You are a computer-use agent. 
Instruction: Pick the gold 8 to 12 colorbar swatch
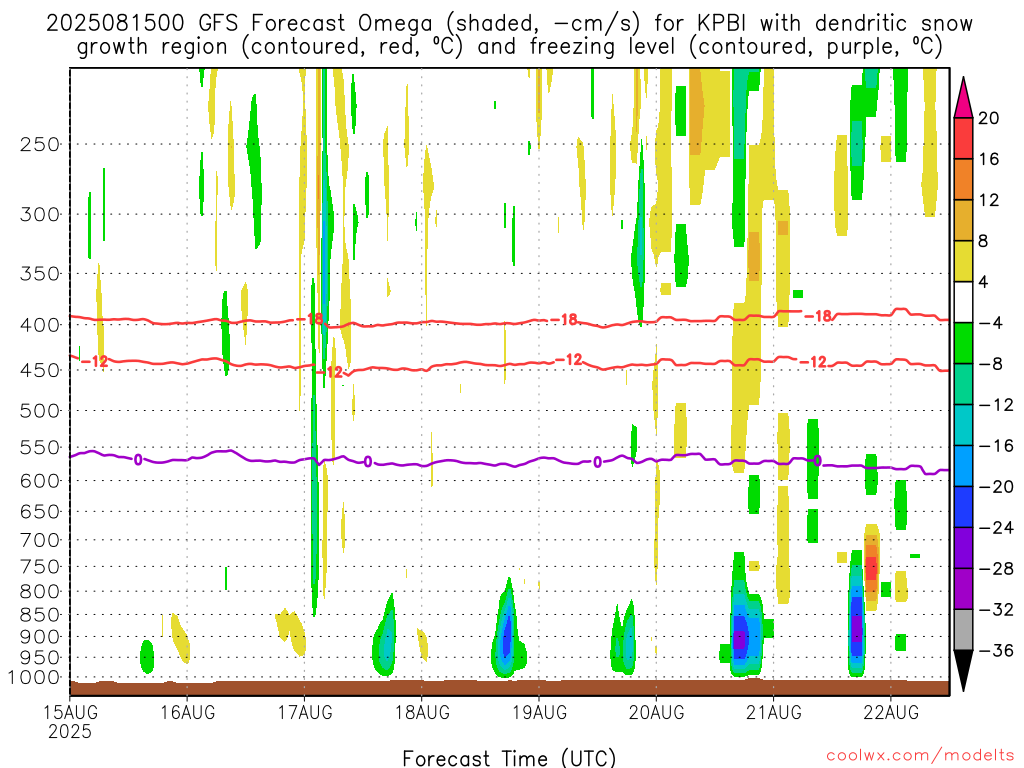(x=963, y=220)
